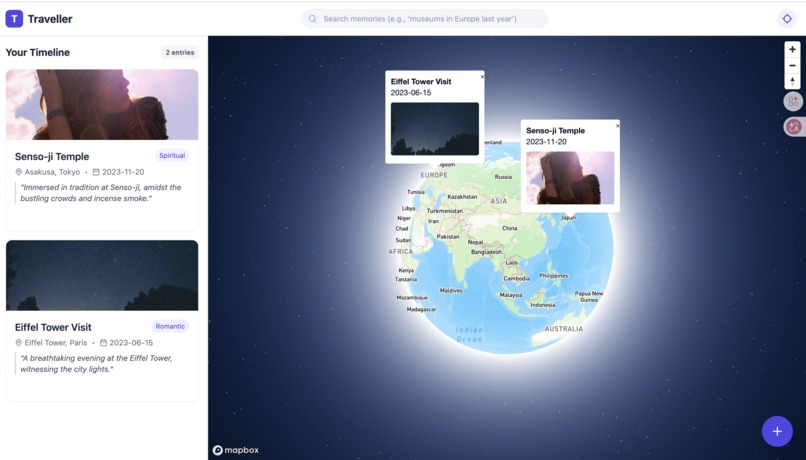
Task: Open the Senso-ji popup photo thumbnail
Action: [570, 178]
